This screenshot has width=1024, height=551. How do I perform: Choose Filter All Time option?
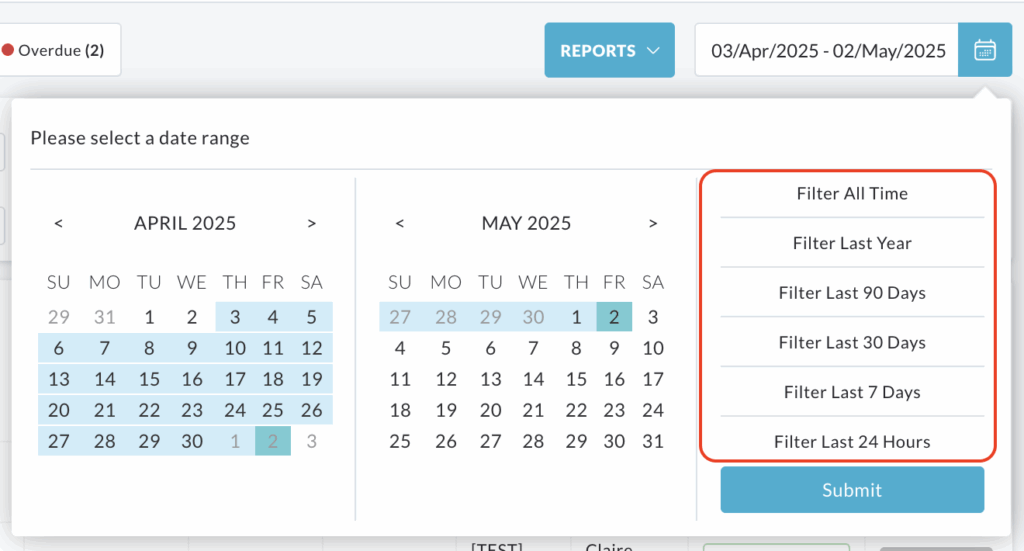(852, 193)
